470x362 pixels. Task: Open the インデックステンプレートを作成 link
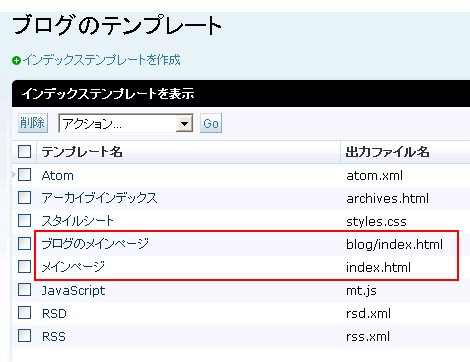point(102,60)
